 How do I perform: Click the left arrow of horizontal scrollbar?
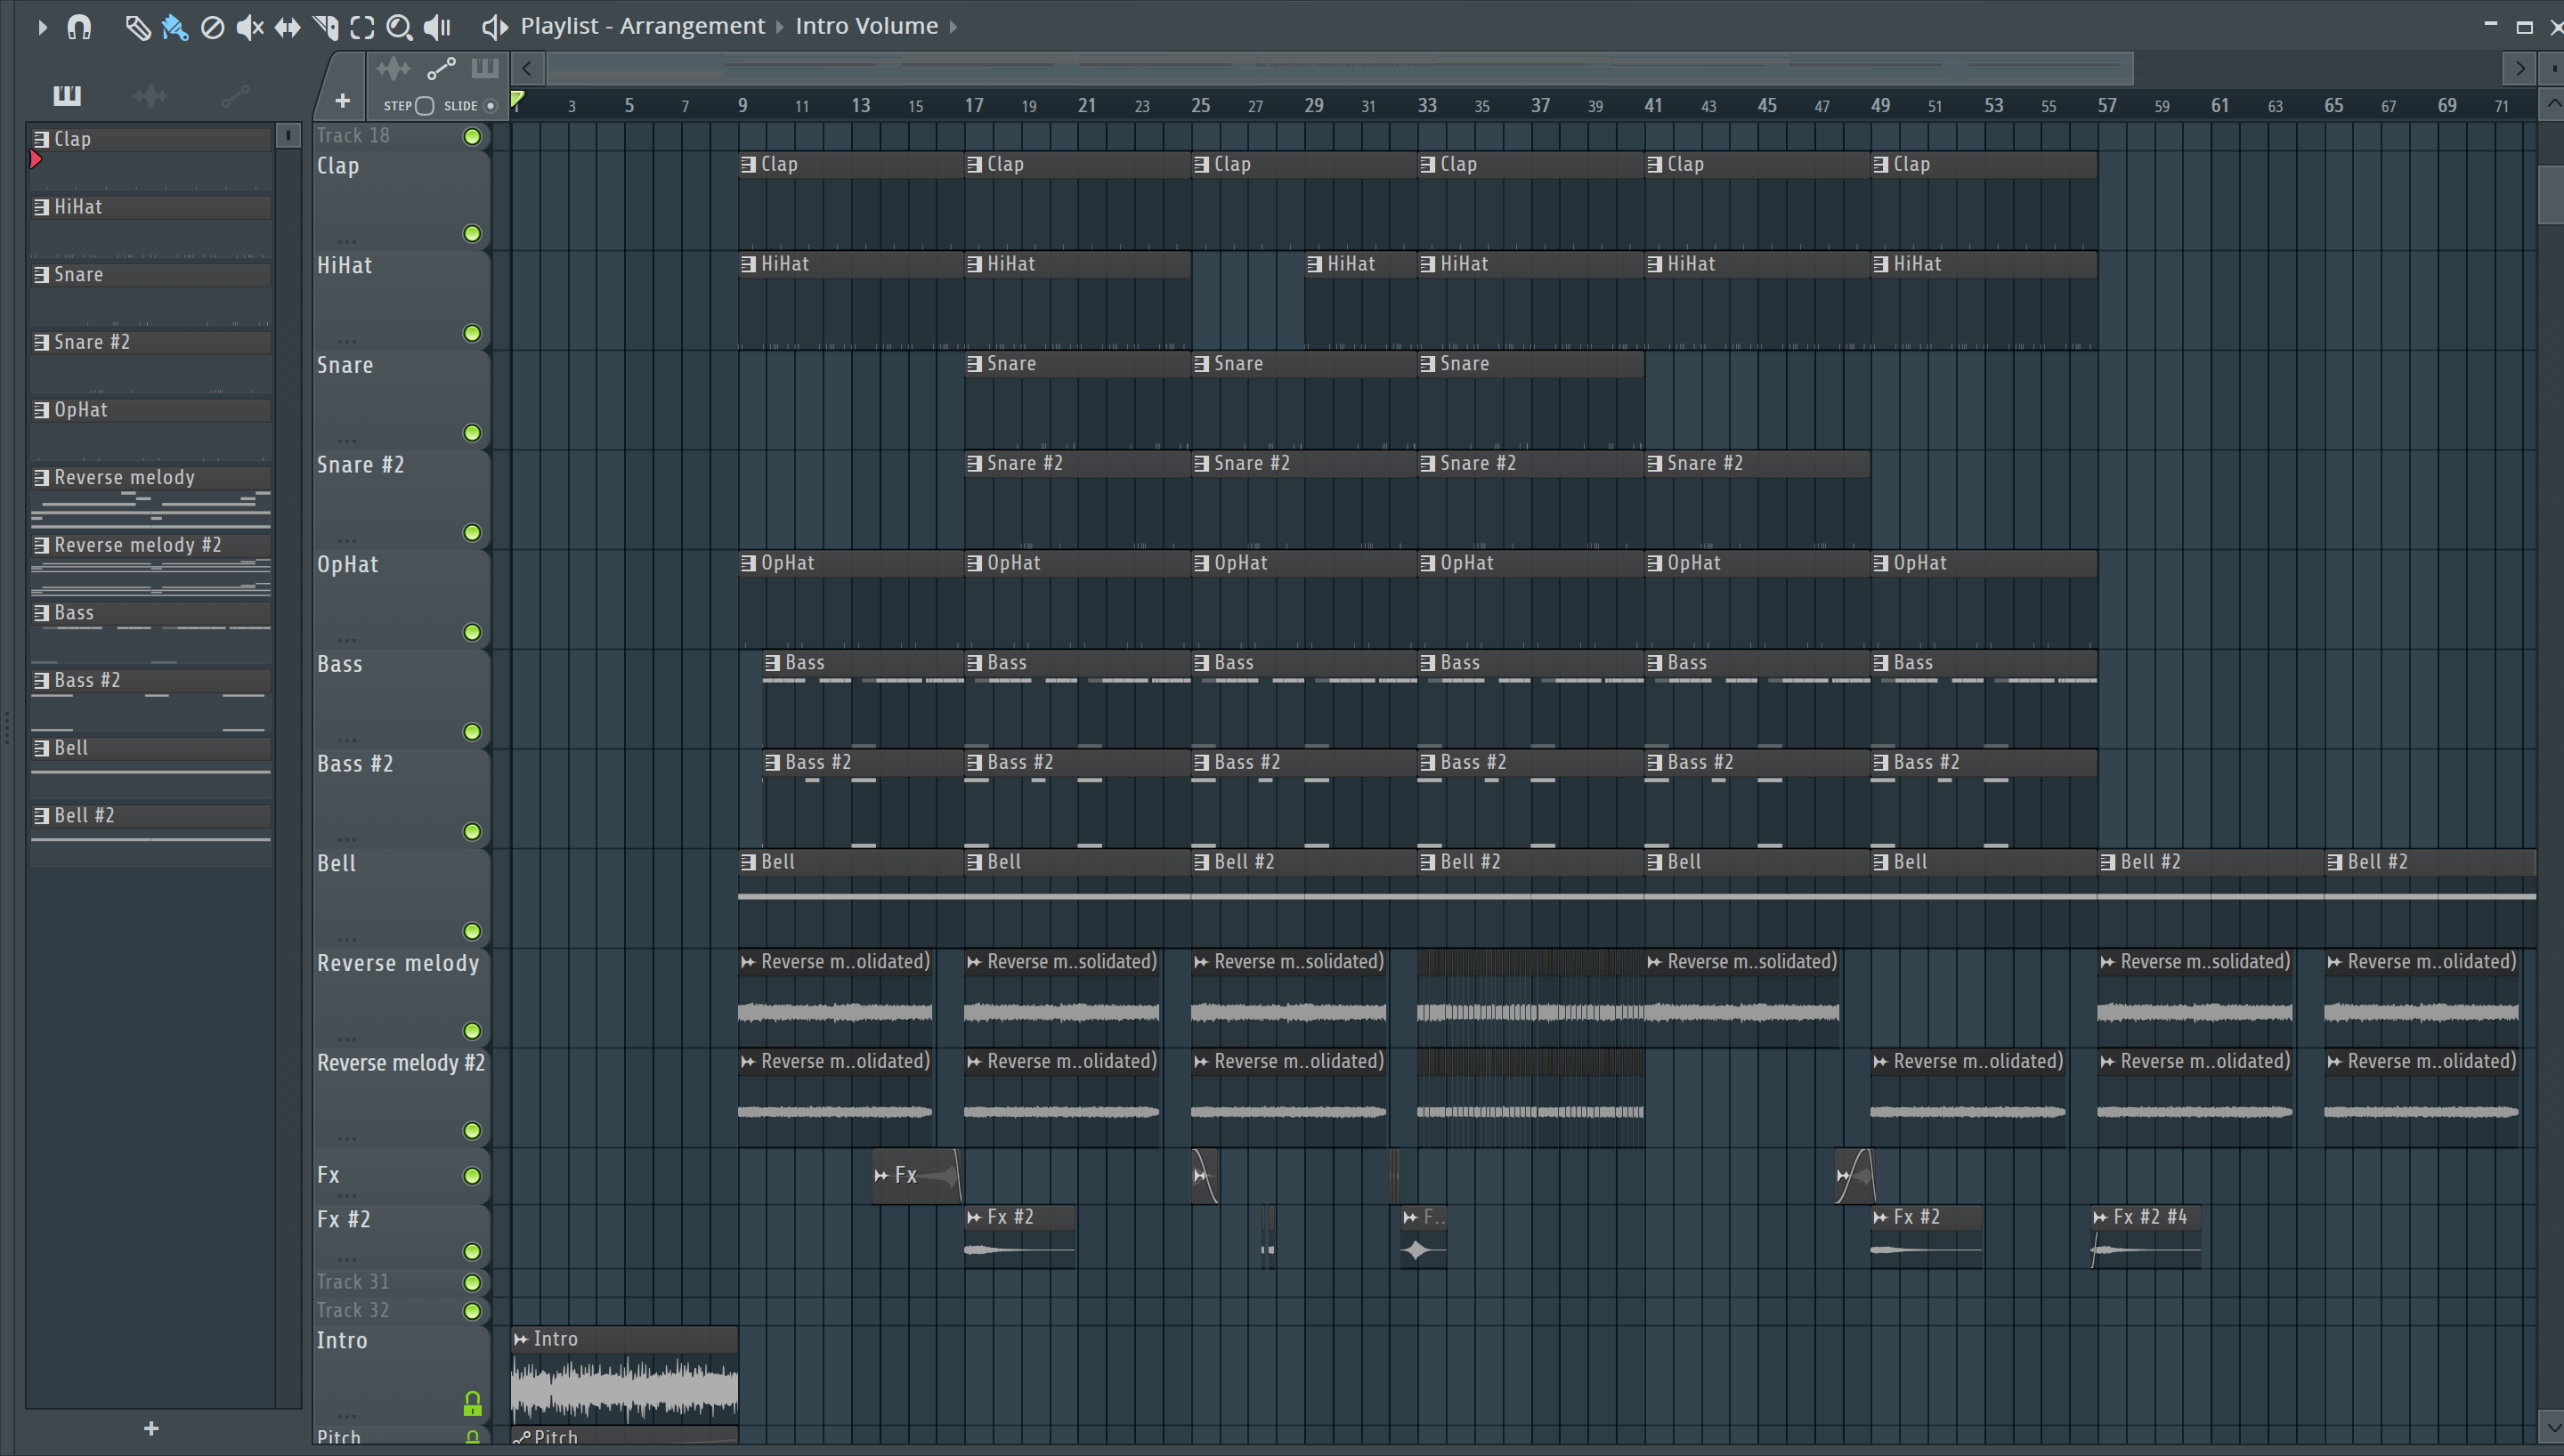(527, 69)
